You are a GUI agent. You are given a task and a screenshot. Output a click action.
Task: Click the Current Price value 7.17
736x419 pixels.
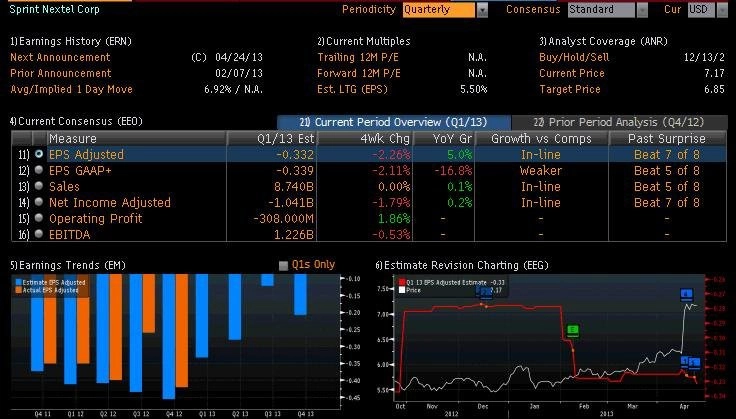pos(714,73)
